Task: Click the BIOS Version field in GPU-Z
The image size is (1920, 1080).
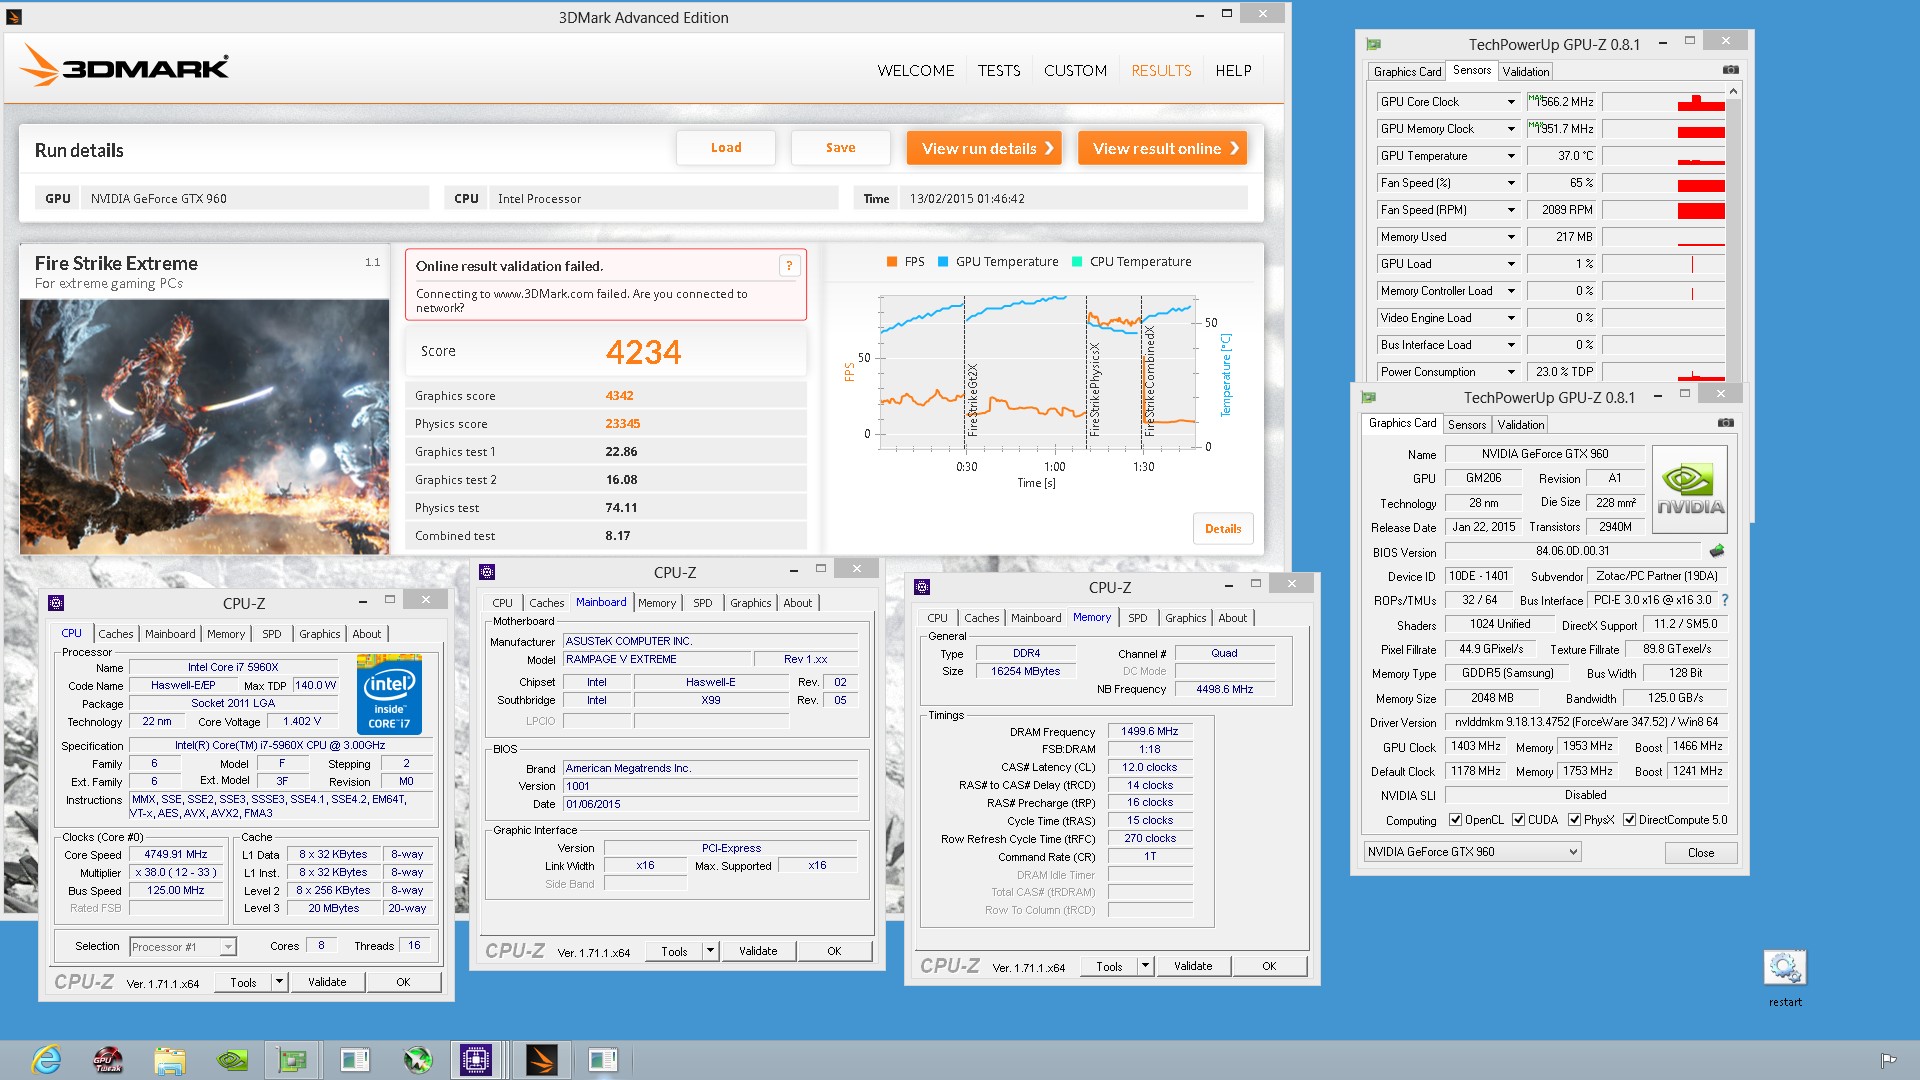Action: (1573, 551)
